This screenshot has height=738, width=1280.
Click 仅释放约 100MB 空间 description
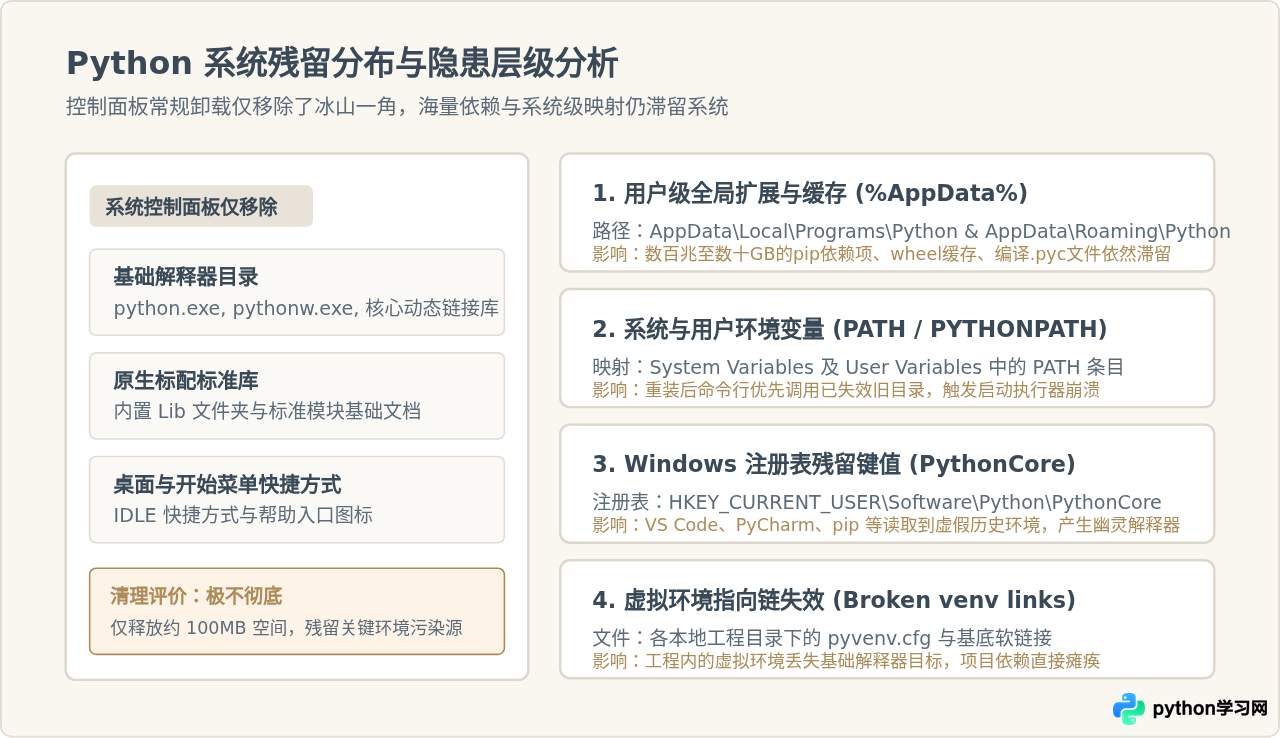[286, 628]
